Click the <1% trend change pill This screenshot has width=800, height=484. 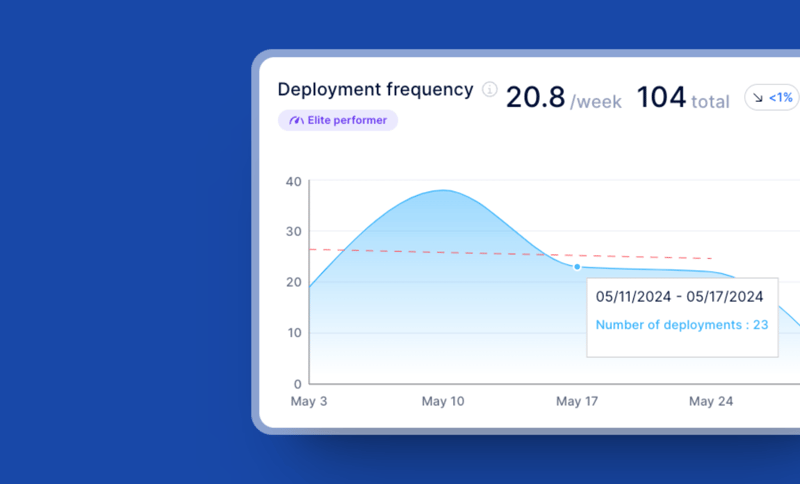coord(772,97)
